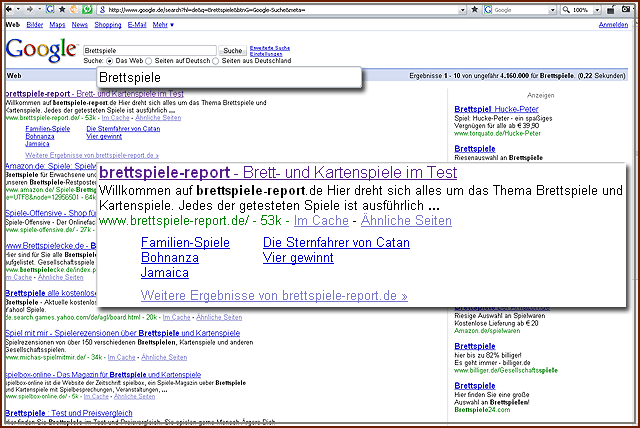Open the enlarged Bohnanza sitelink
640x428 pixels.
(x=170, y=257)
